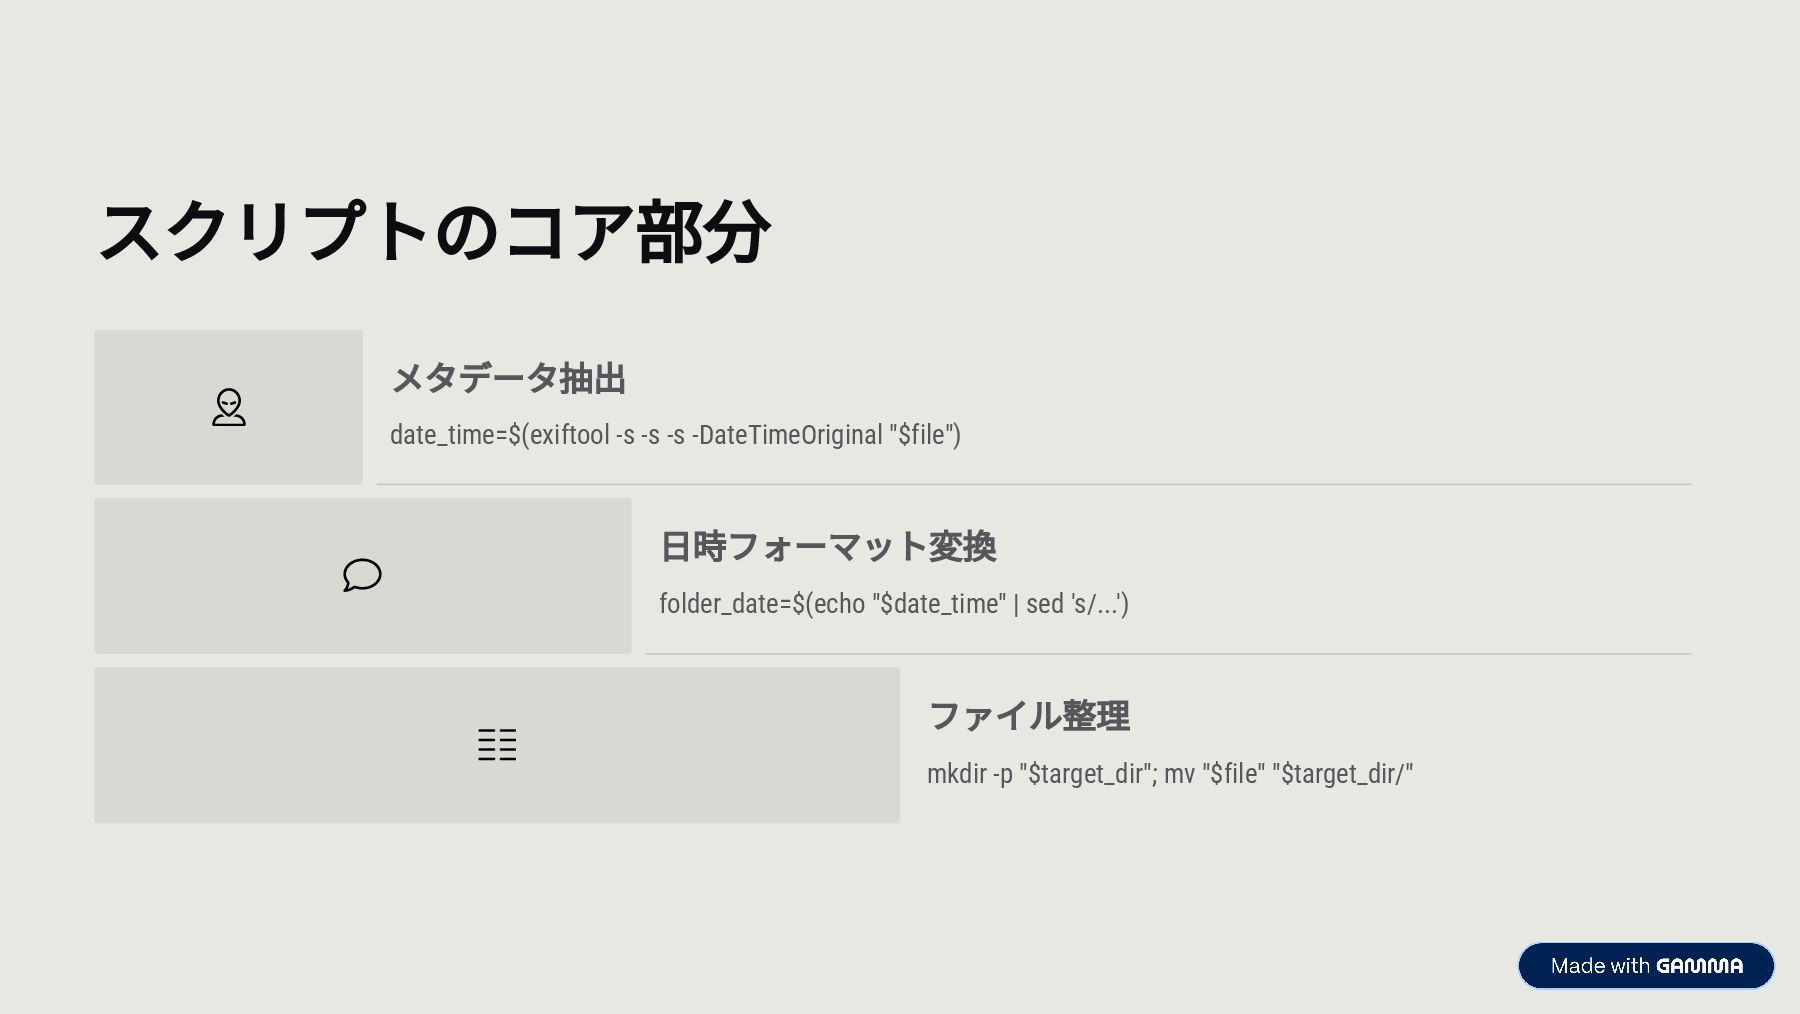Image resolution: width=1800 pixels, height=1014 pixels.
Task: Click the "Made with" text in the badge
Action: (x=1599, y=966)
